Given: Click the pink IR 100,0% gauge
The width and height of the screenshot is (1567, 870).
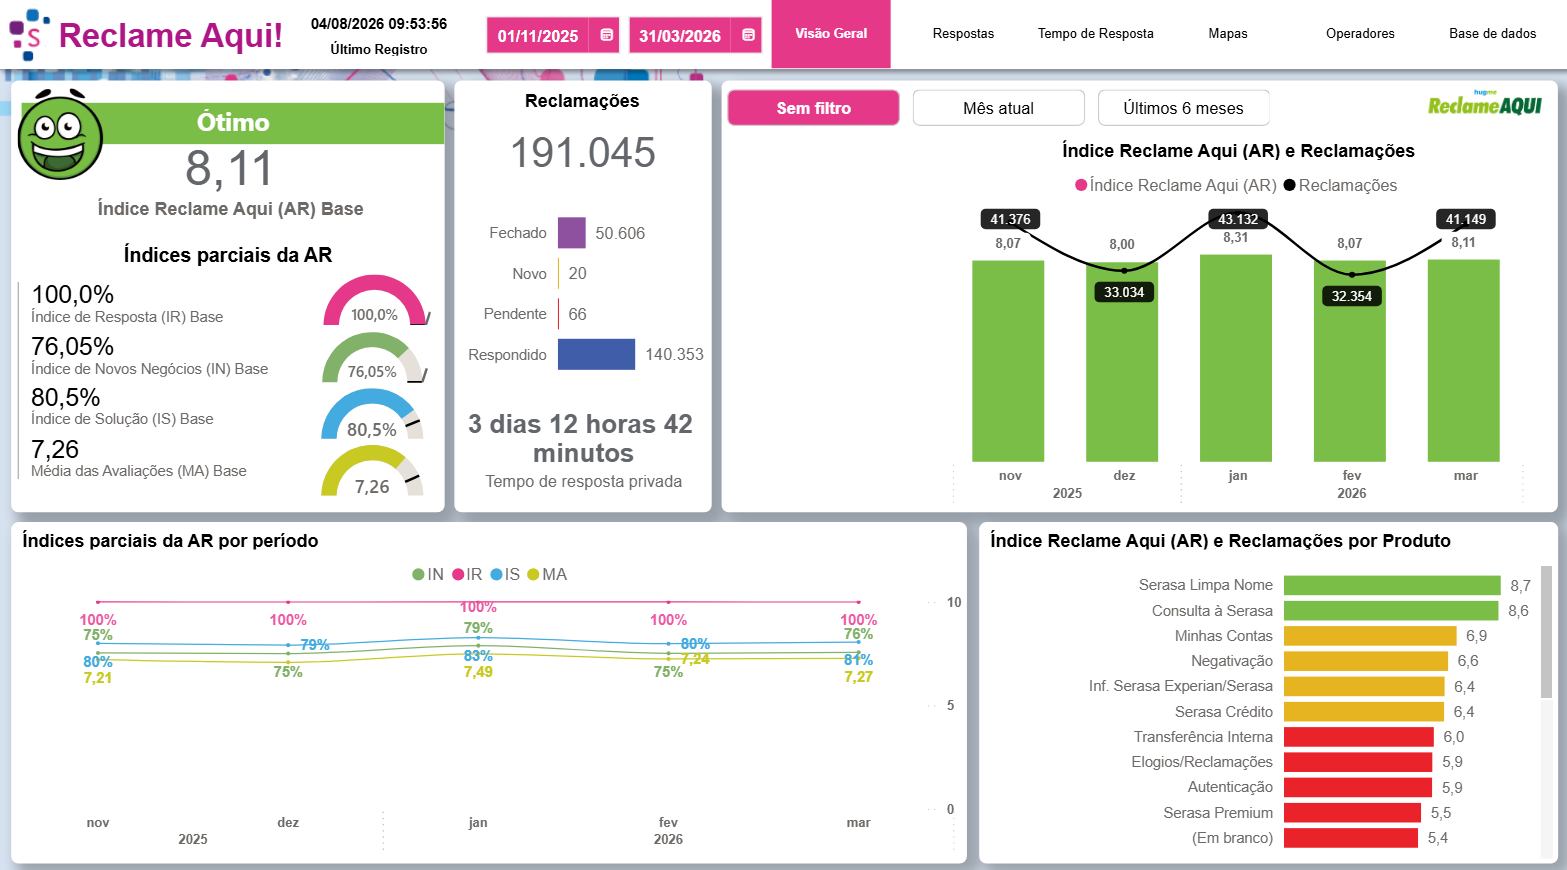Looking at the screenshot, I should [375, 301].
